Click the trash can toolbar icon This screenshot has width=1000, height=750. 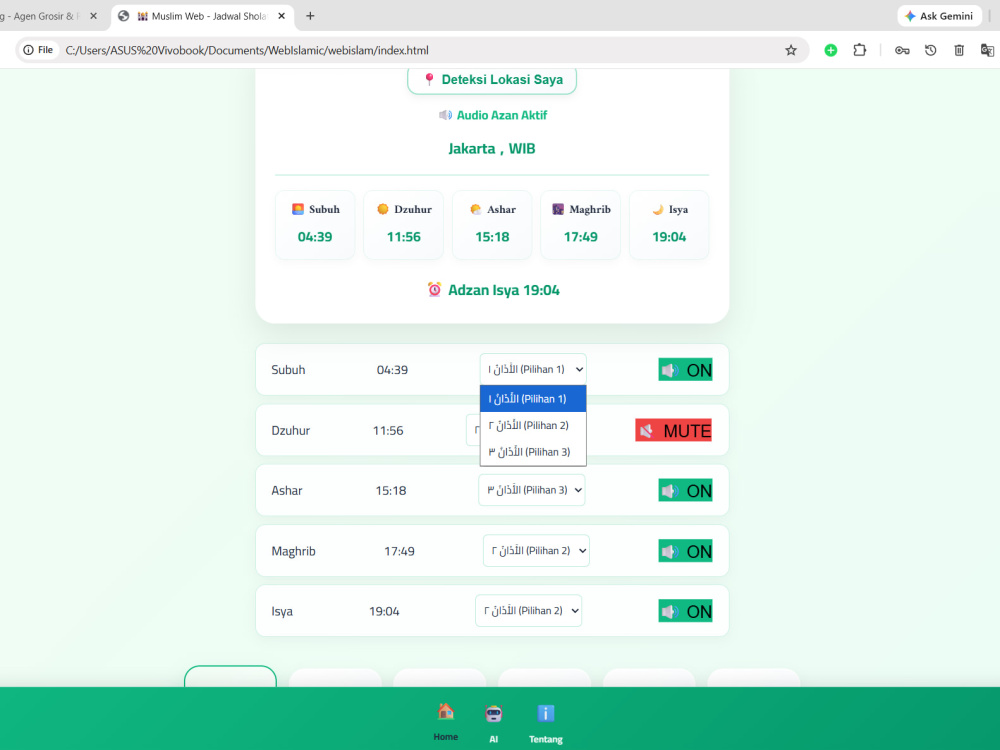pos(959,50)
